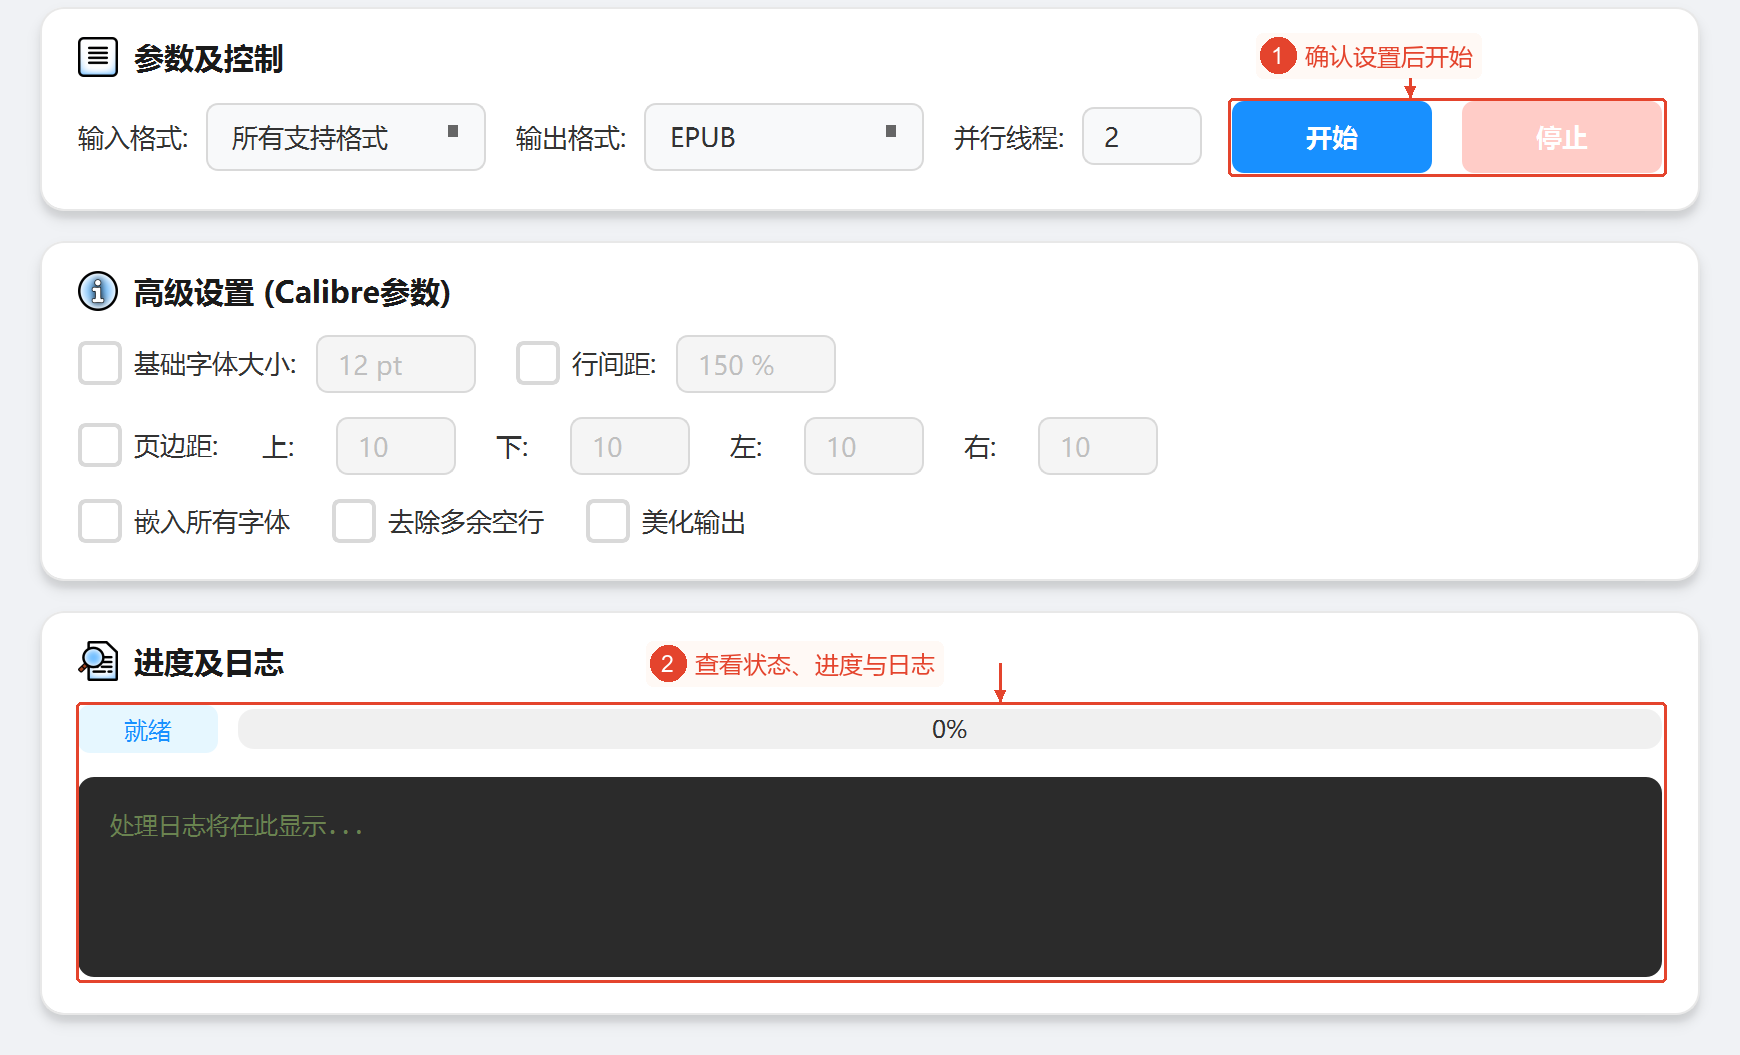Click the blue 开始 button

(x=1332, y=137)
